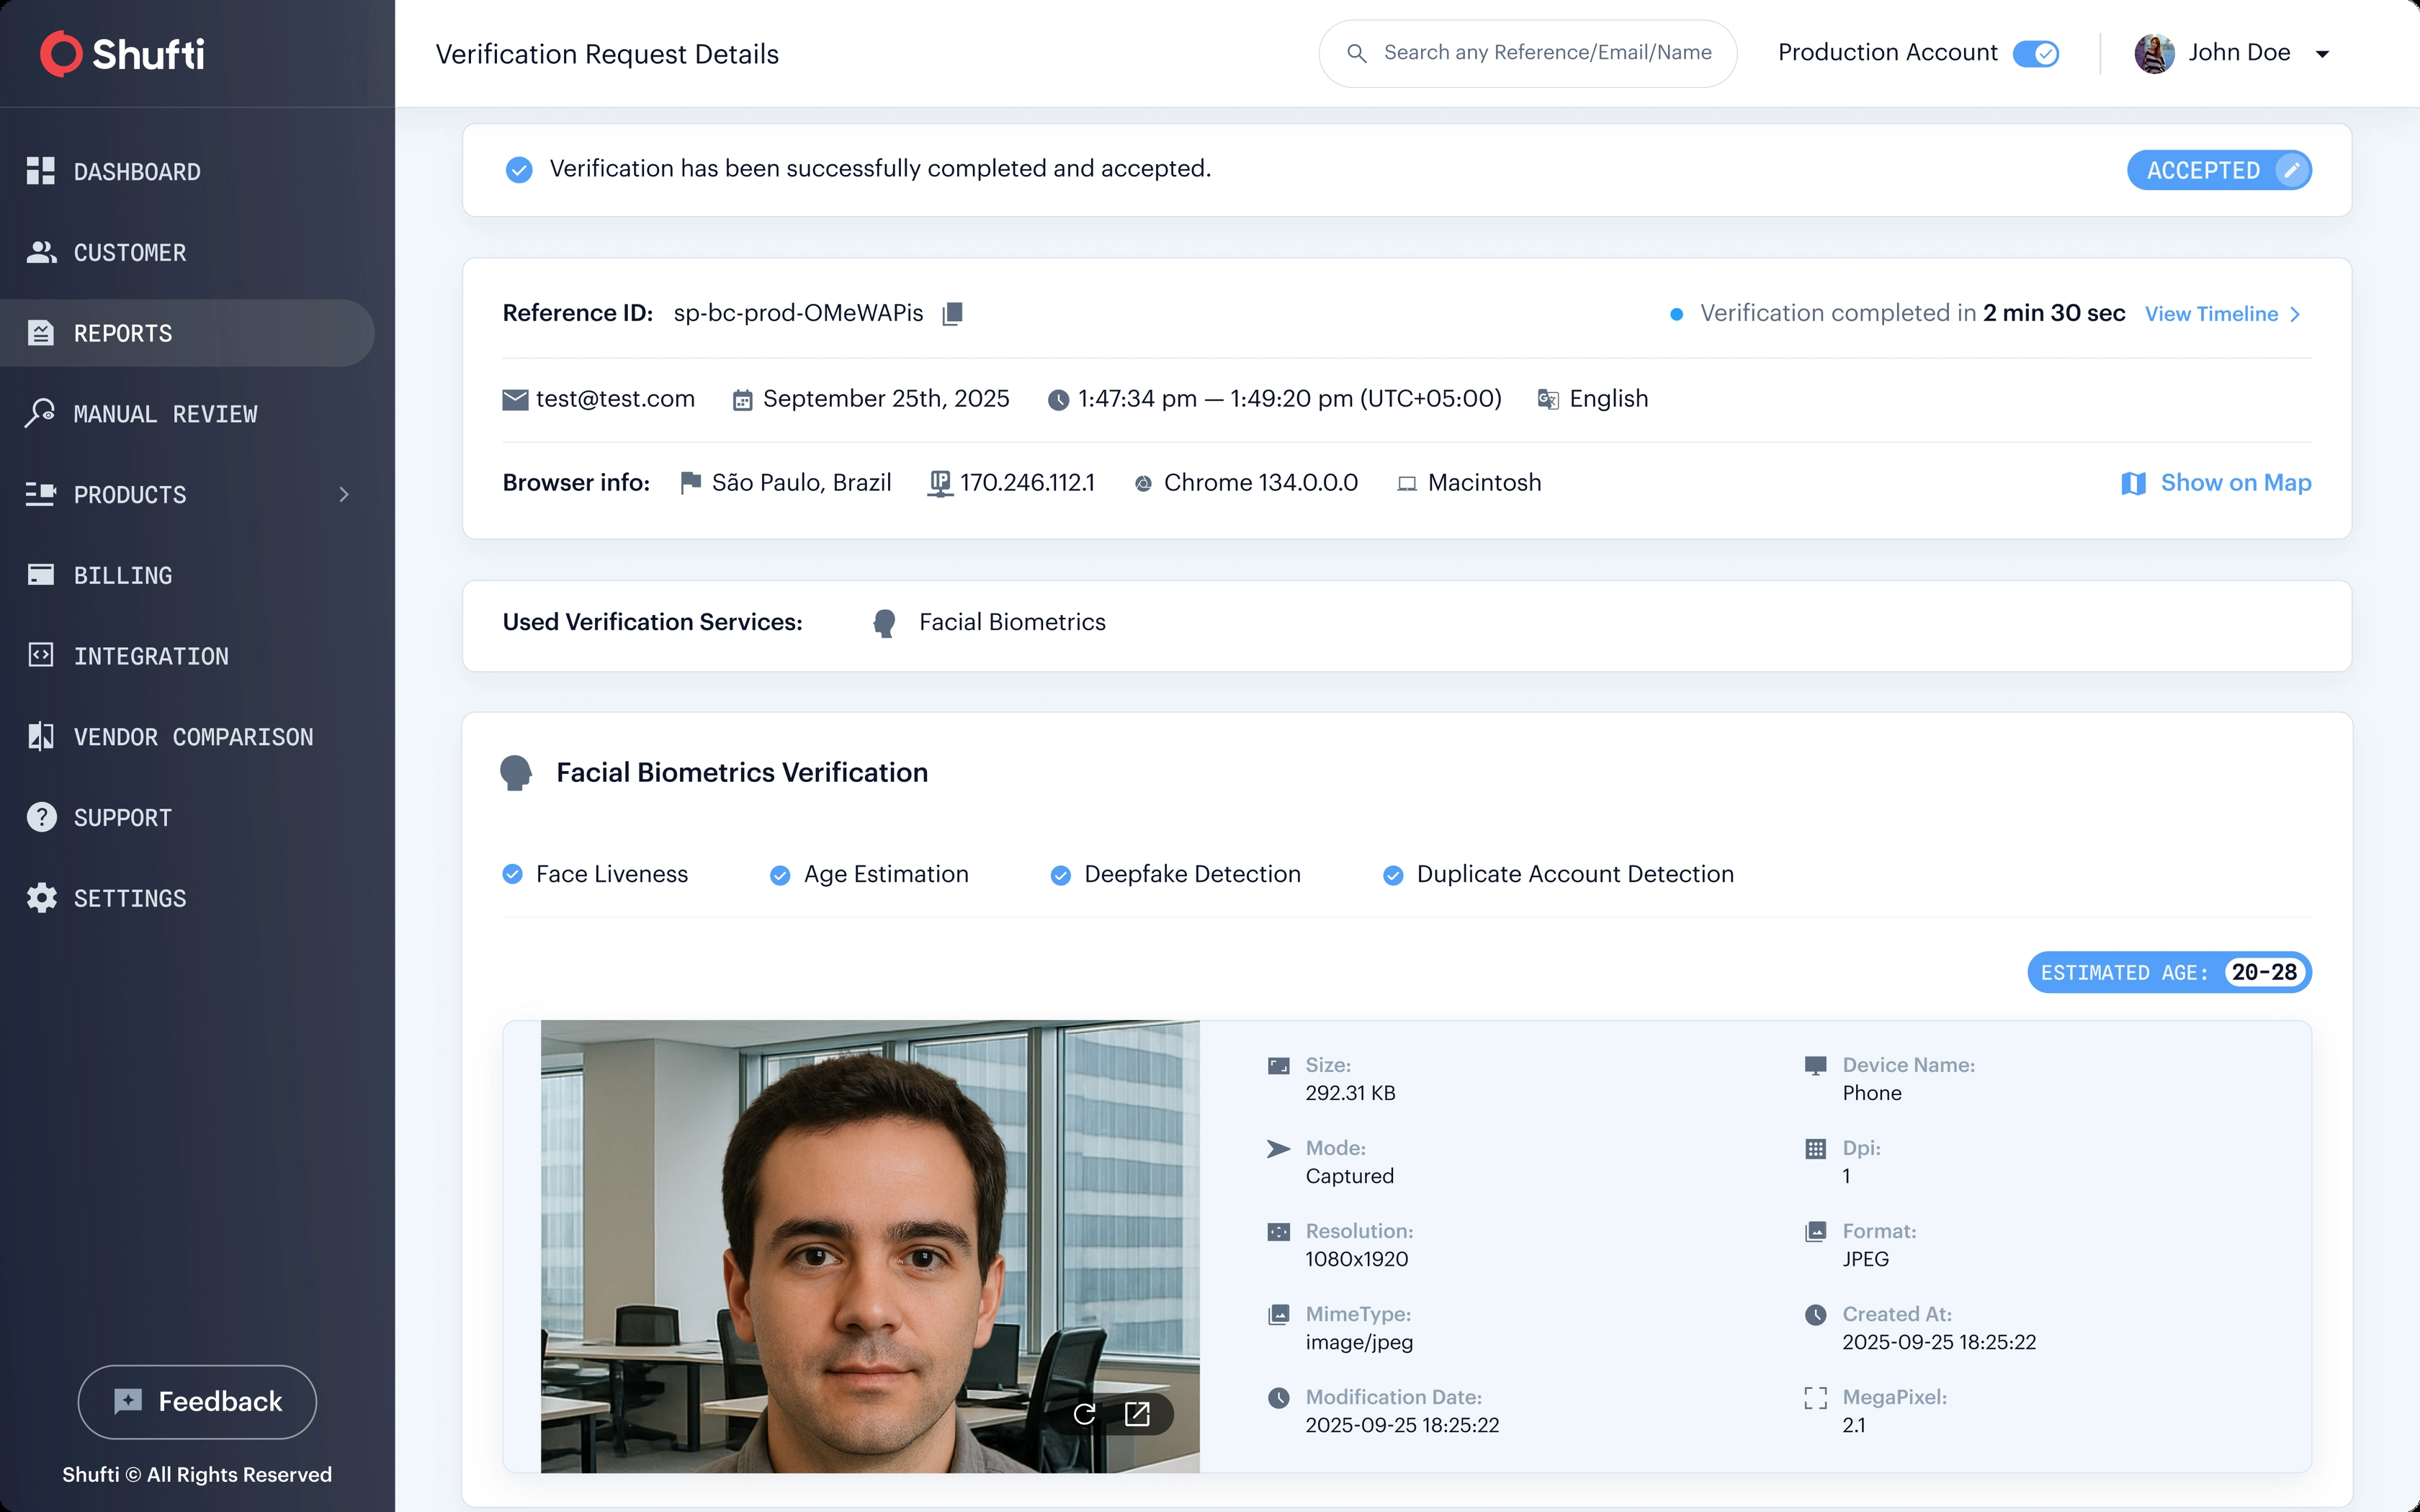Copy the Reference ID using copy icon
This screenshot has width=2420, height=1512.
(952, 314)
